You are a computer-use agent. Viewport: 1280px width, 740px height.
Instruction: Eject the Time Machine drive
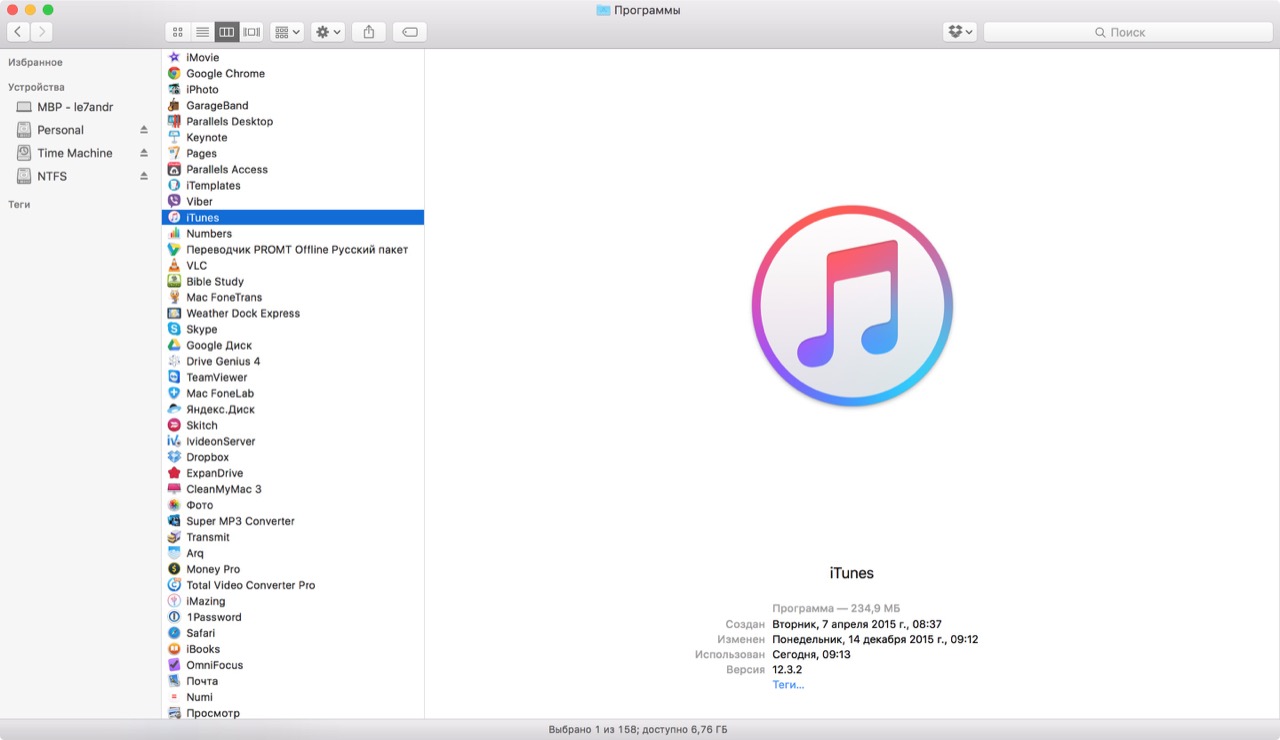coord(143,153)
